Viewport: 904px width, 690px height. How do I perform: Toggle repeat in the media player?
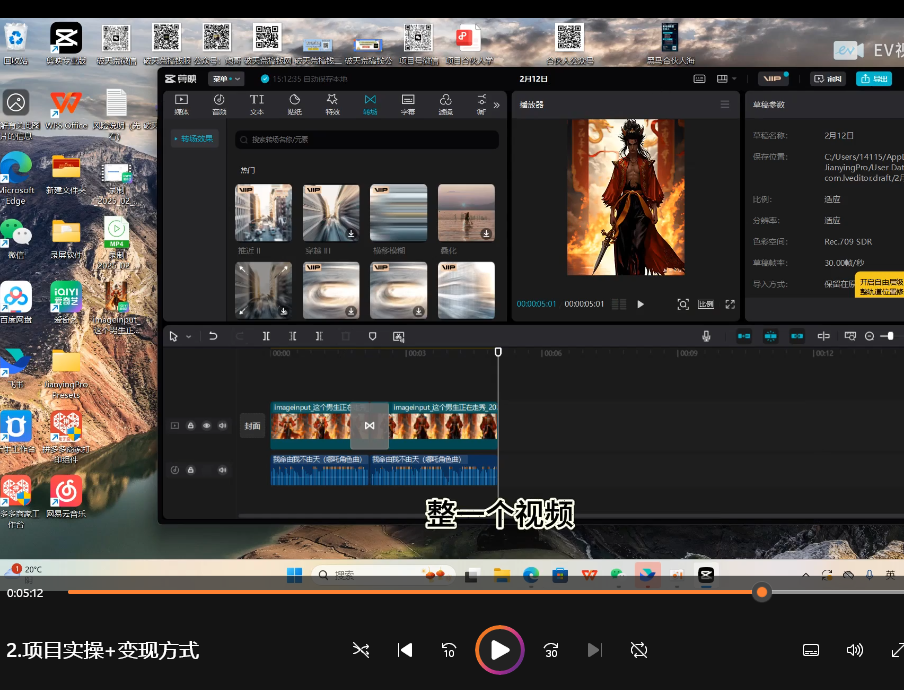click(639, 650)
